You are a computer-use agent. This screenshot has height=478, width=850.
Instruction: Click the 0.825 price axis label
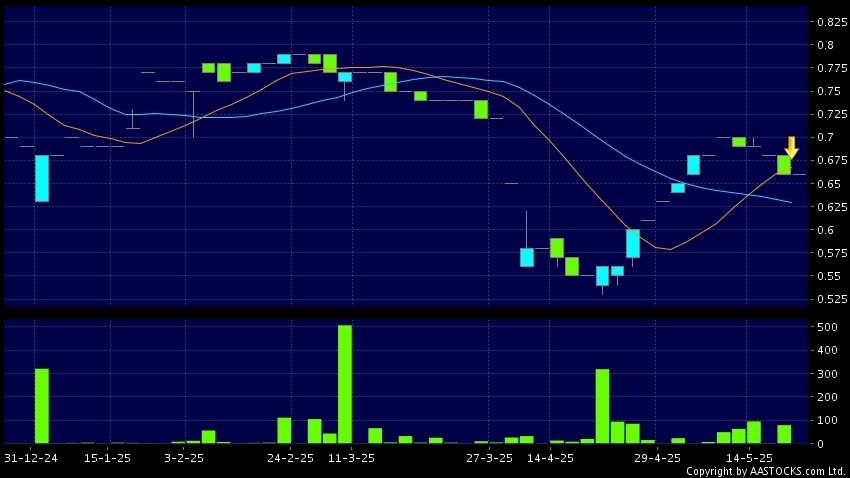pos(832,22)
